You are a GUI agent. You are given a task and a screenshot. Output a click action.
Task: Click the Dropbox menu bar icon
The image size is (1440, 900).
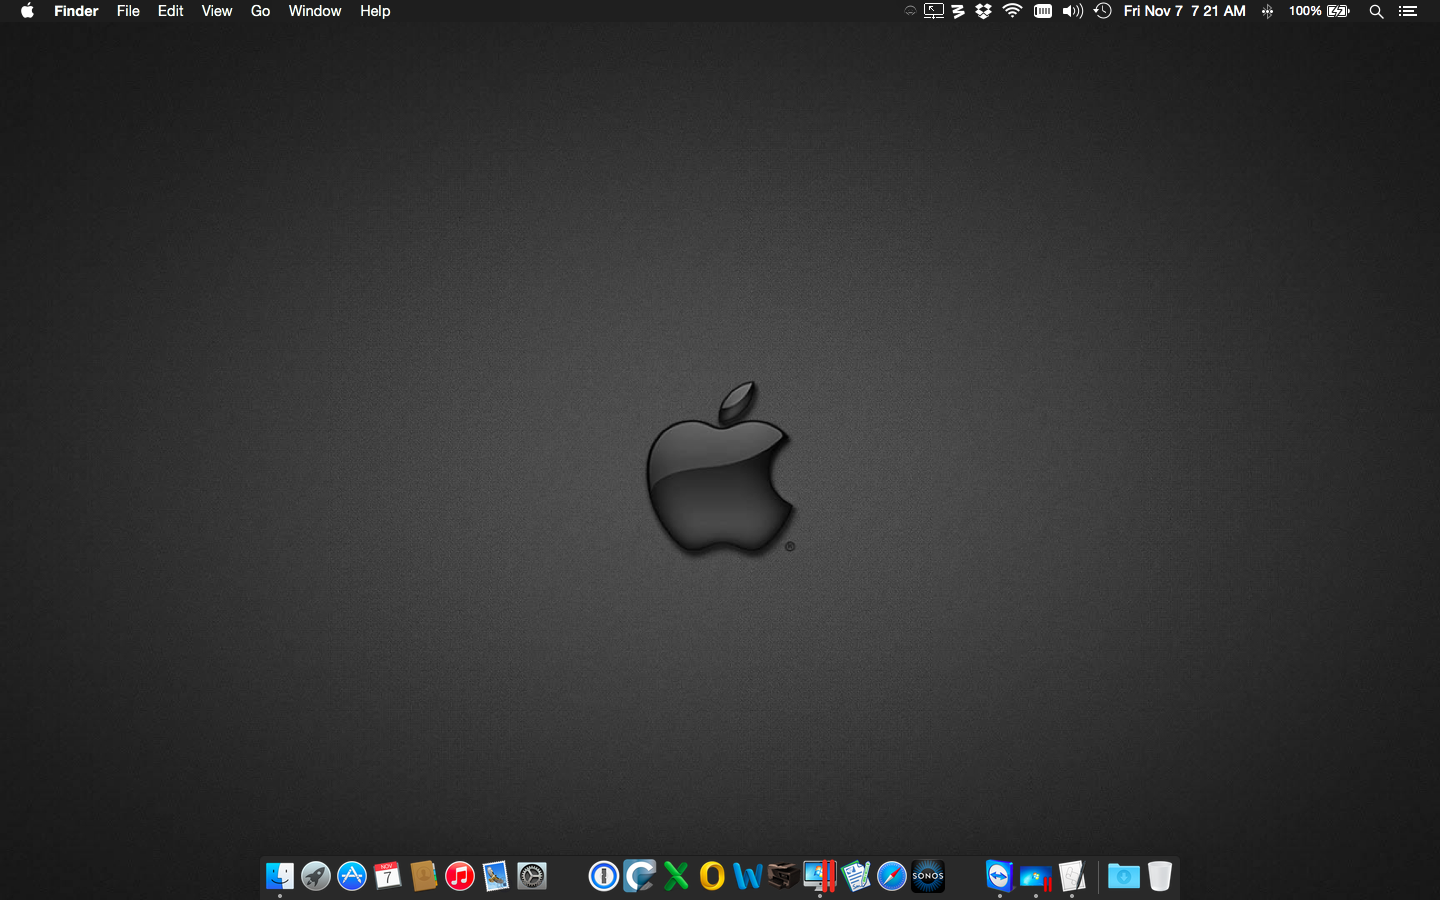[984, 11]
